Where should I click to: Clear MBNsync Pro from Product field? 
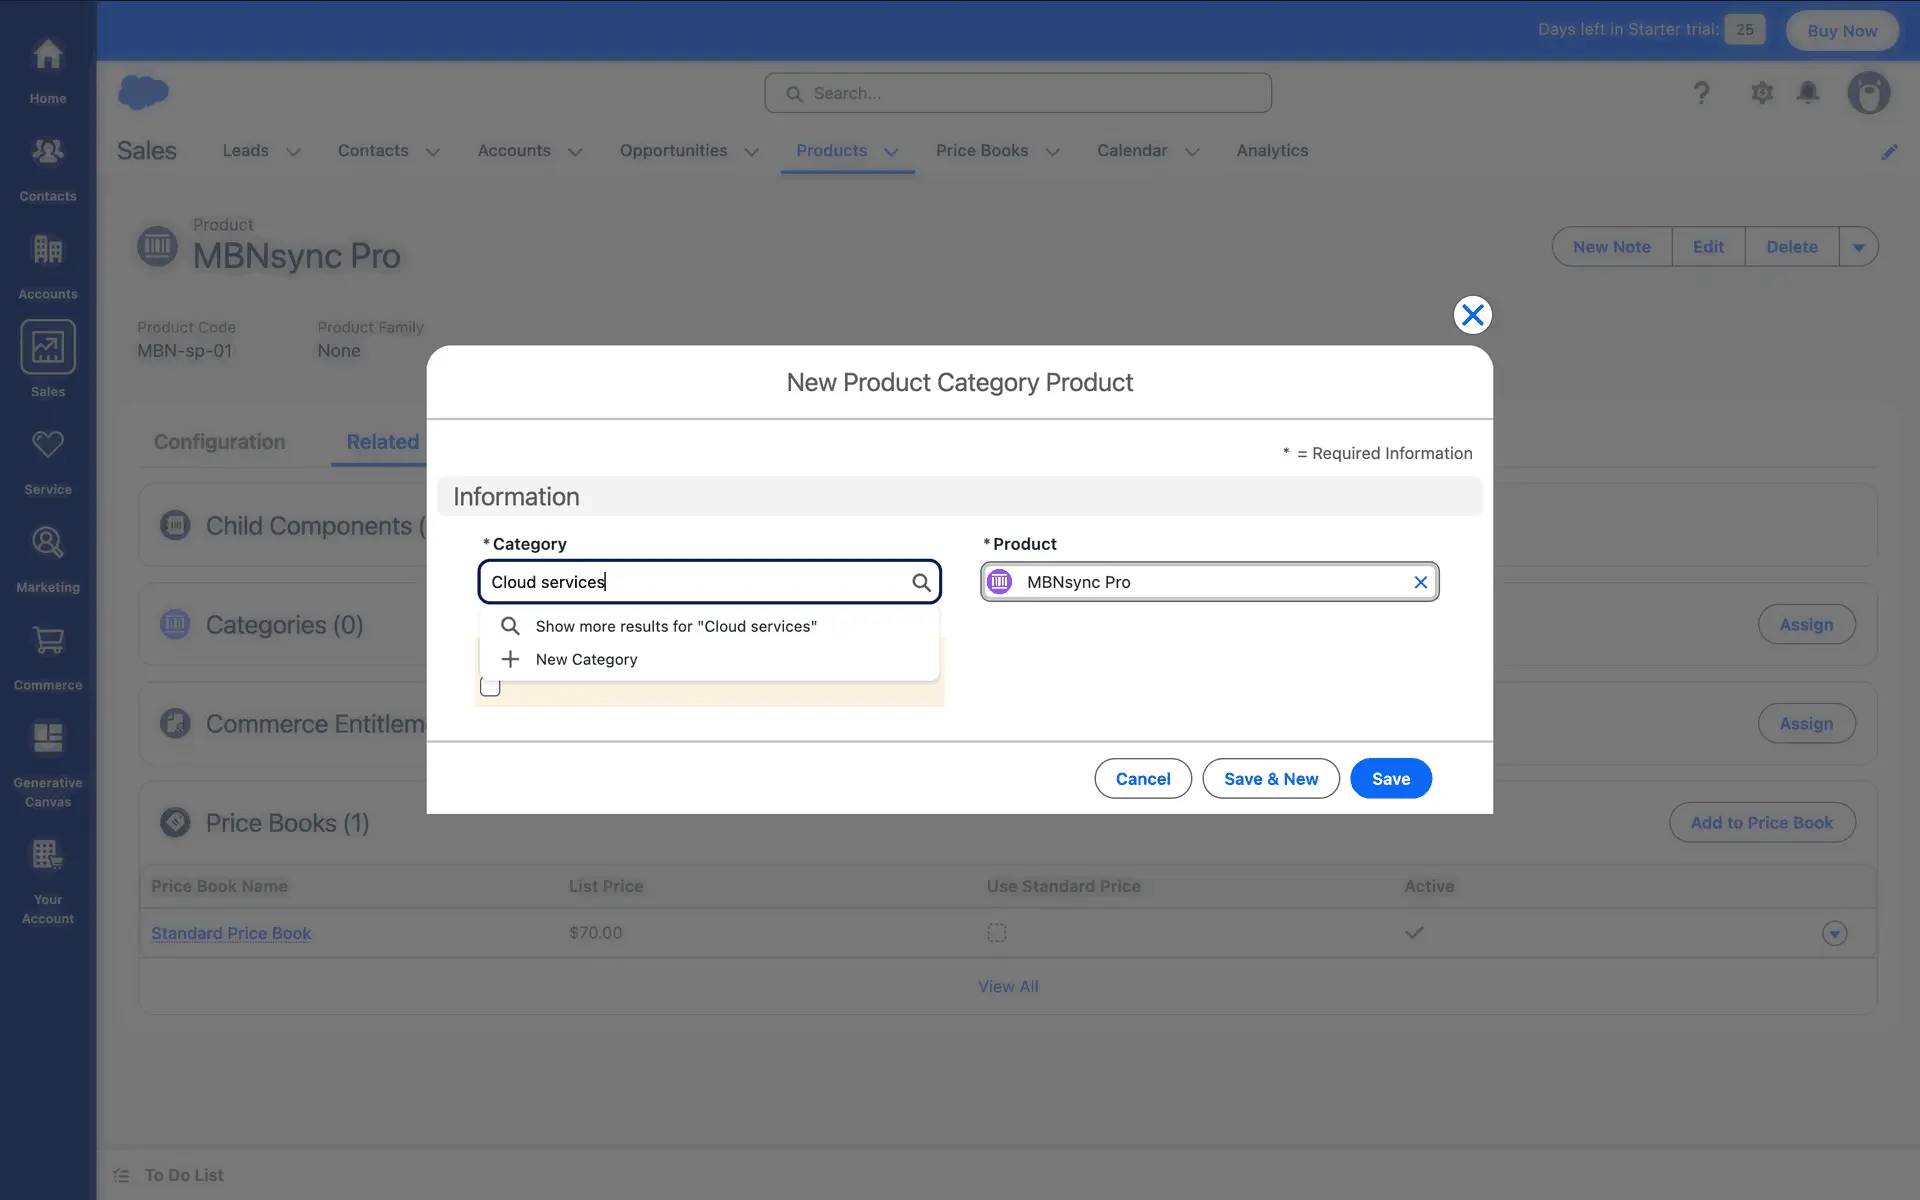[x=1420, y=582]
